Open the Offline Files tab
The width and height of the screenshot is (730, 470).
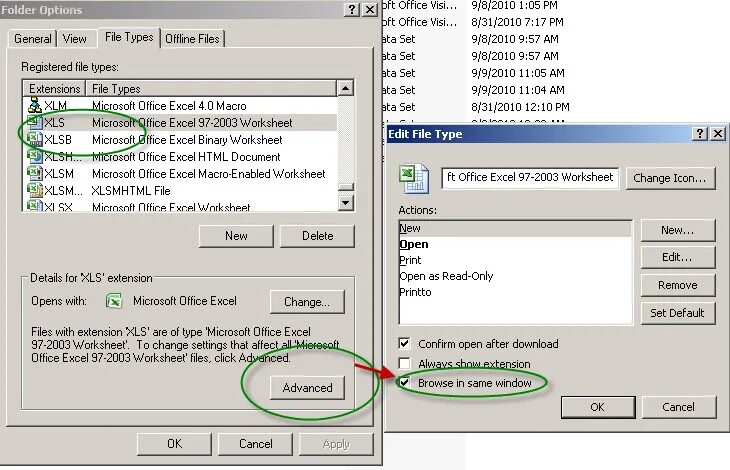(192, 39)
